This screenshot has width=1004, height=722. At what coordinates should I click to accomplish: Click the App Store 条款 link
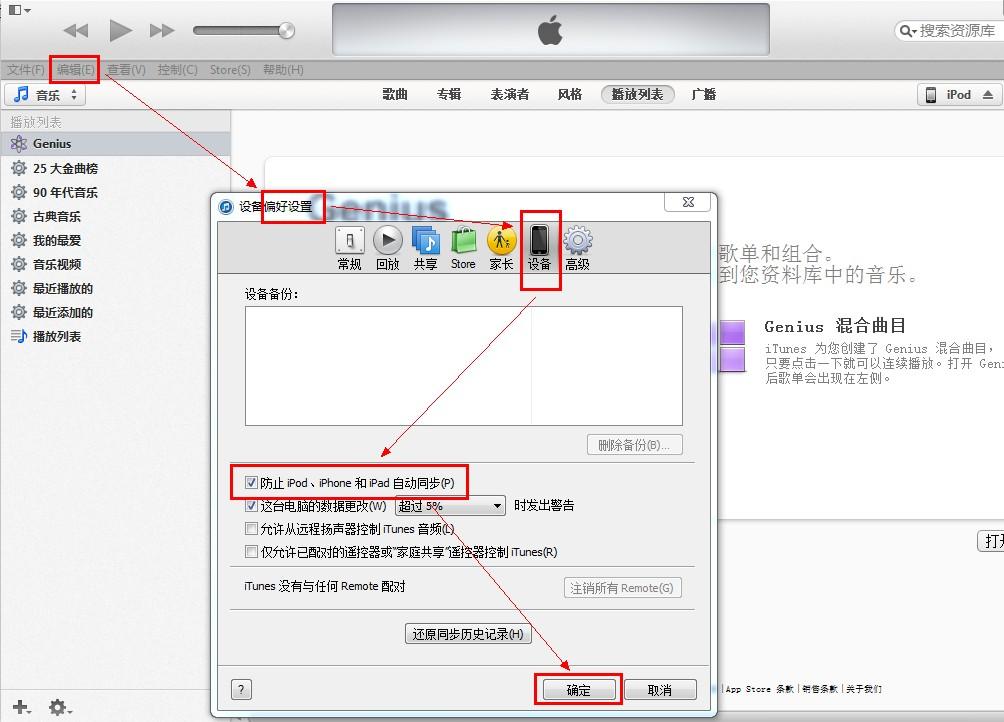point(759,689)
